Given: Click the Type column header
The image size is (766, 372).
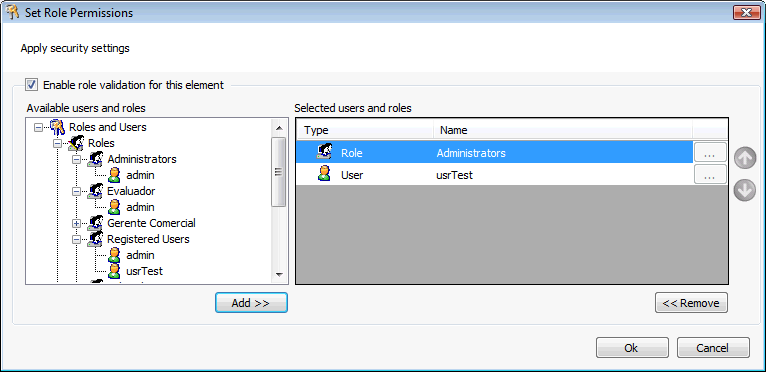Looking at the screenshot, I should [365, 130].
